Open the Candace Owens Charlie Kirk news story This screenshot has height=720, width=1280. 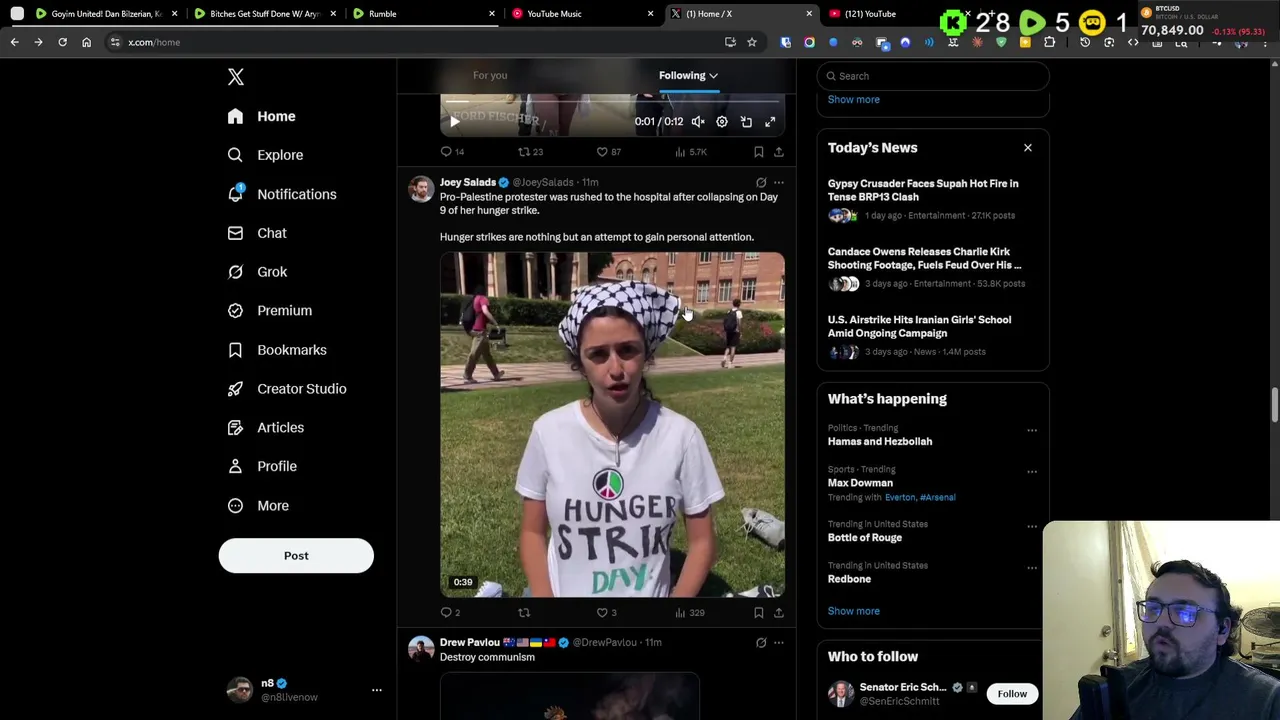pos(933,268)
